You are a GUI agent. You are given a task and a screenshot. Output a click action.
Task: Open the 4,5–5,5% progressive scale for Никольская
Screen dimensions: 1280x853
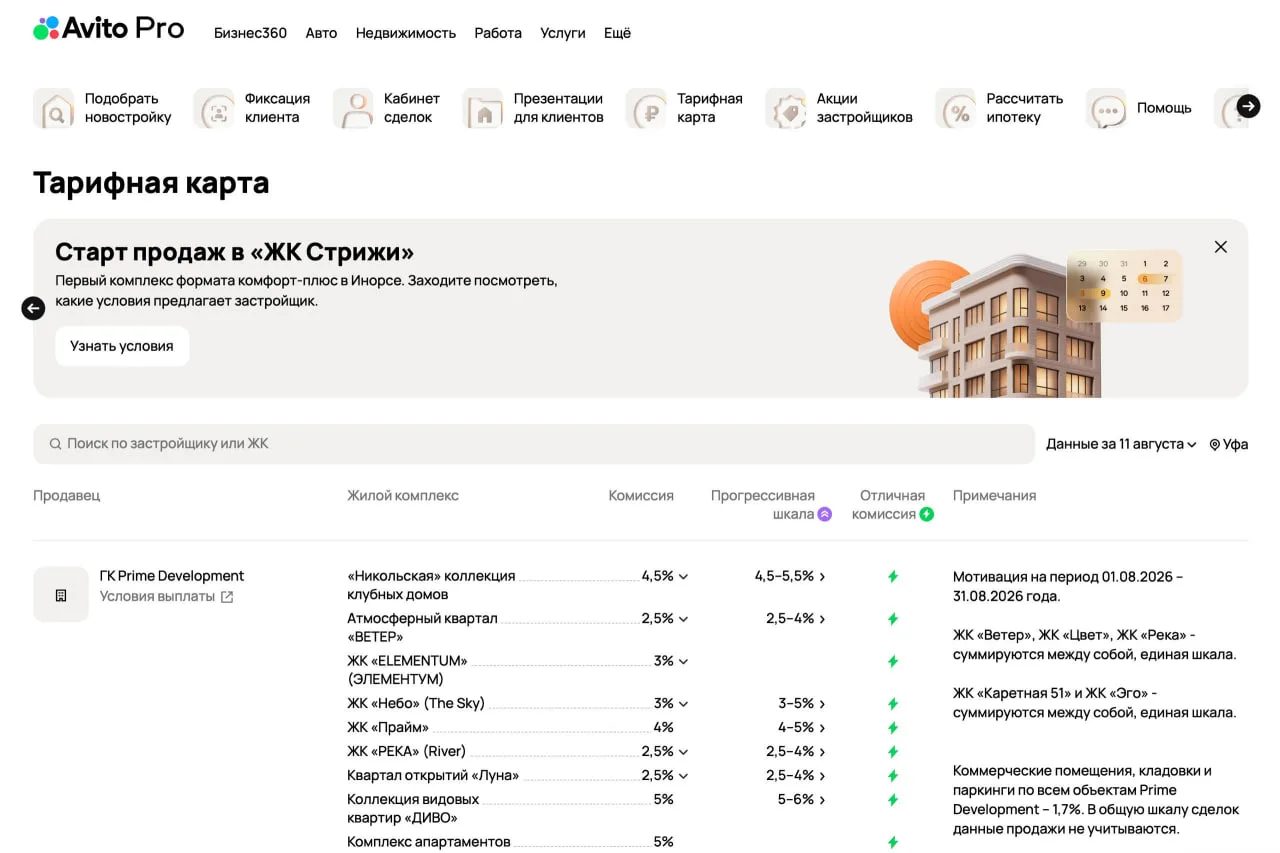(x=790, y=576)
